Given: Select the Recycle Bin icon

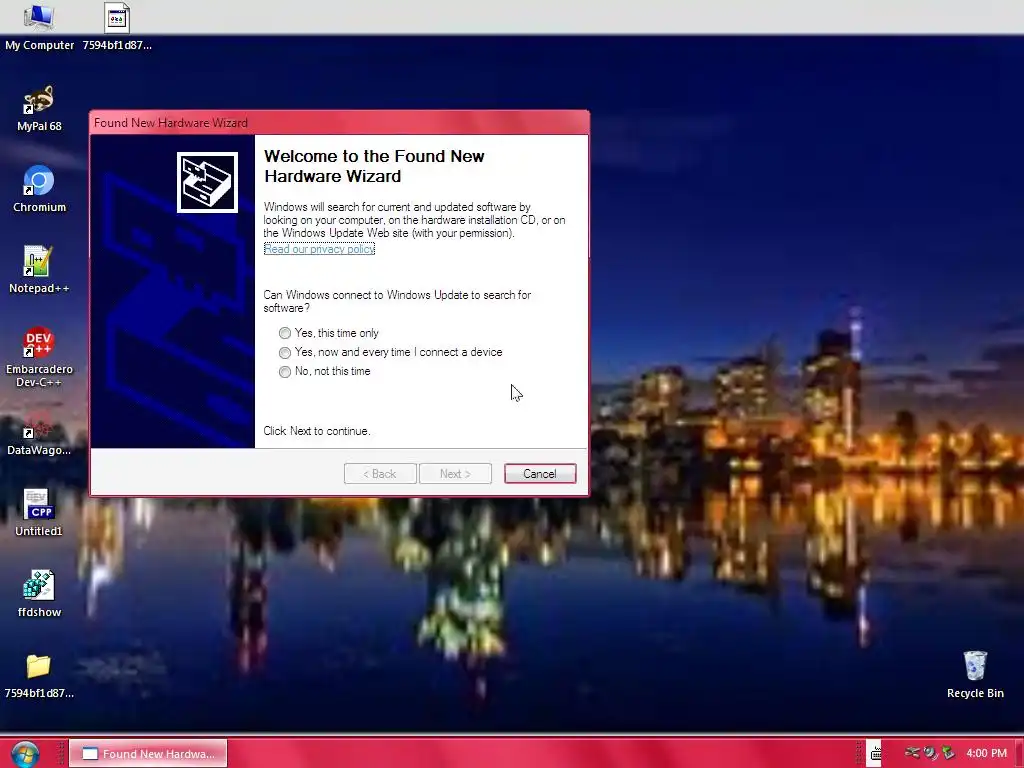Looking at the screenshot, I should click(975, 675).
